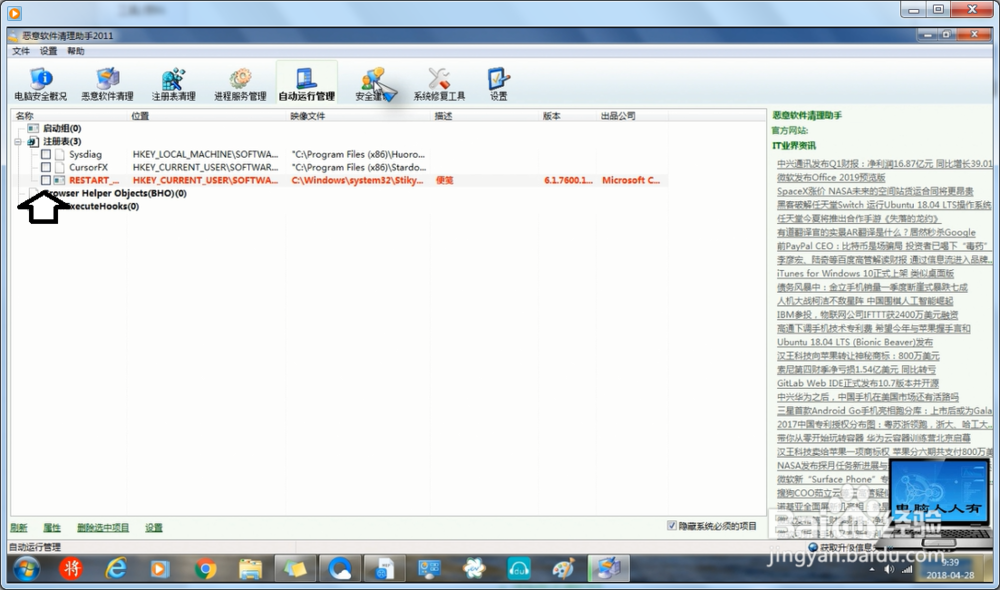Open 电脑安全概况 computer security overview

(40, 84)
